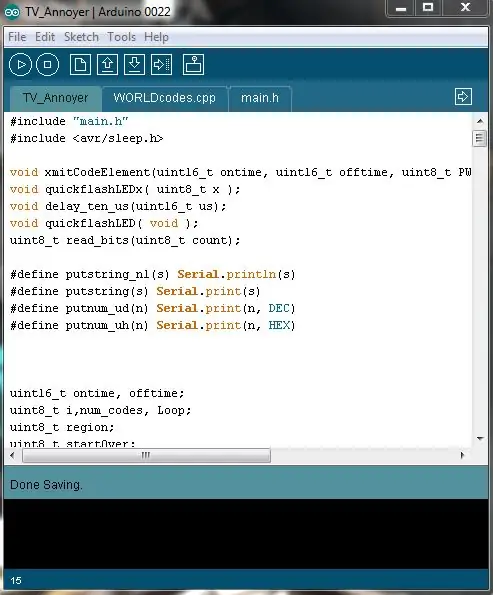Open the Sketch menu

(x=81, y=37)
